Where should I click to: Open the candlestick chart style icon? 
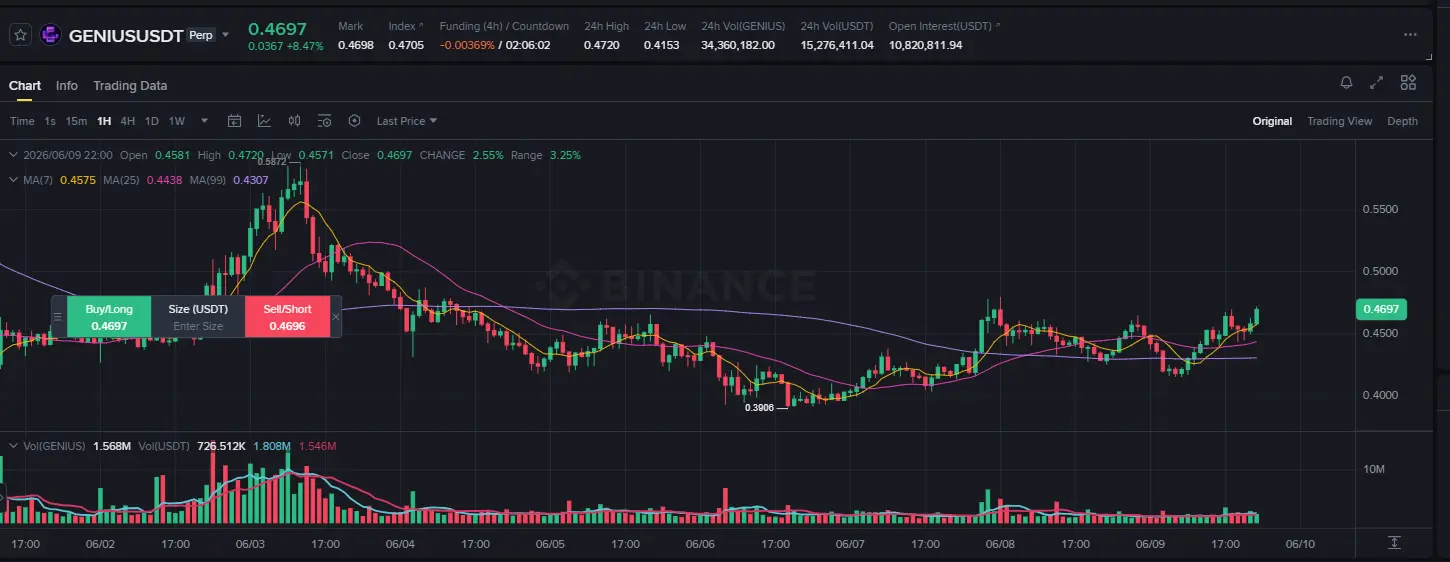click(x=294, y=121)
